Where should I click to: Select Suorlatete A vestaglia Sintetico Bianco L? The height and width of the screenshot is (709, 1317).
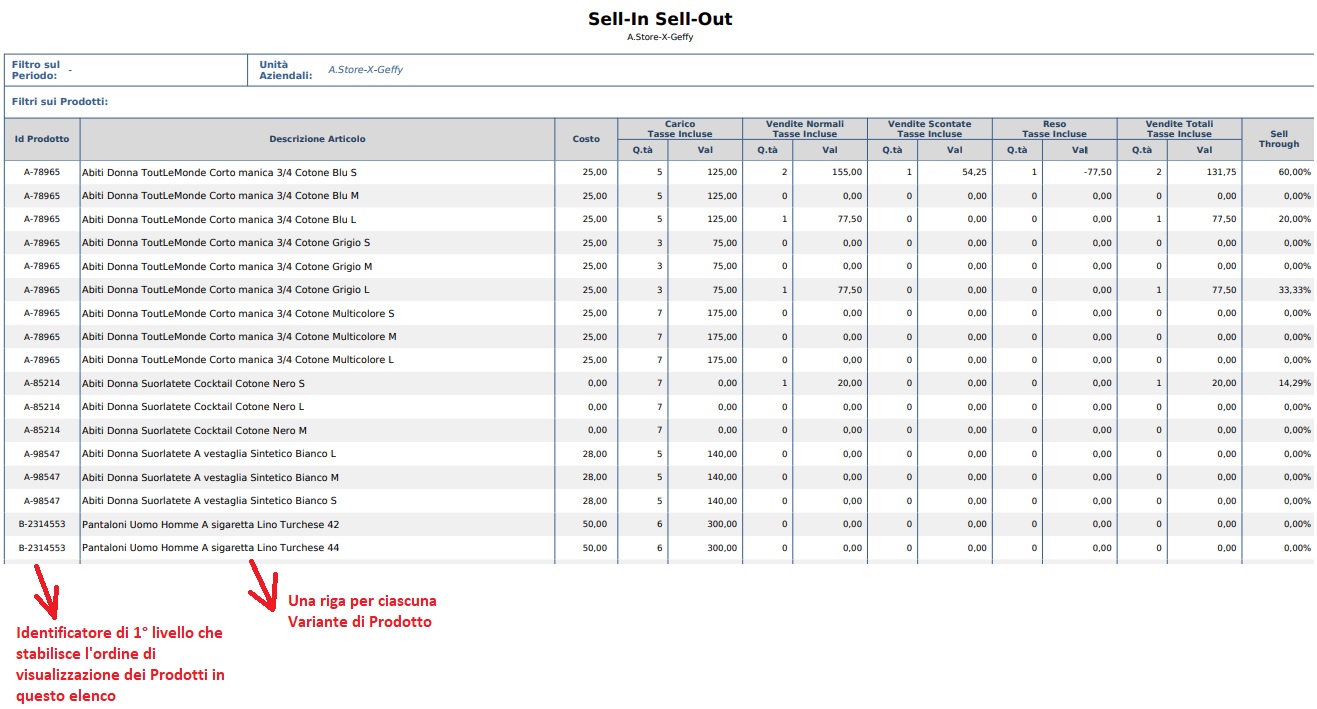pyautogui.click(x=209, y=454)
